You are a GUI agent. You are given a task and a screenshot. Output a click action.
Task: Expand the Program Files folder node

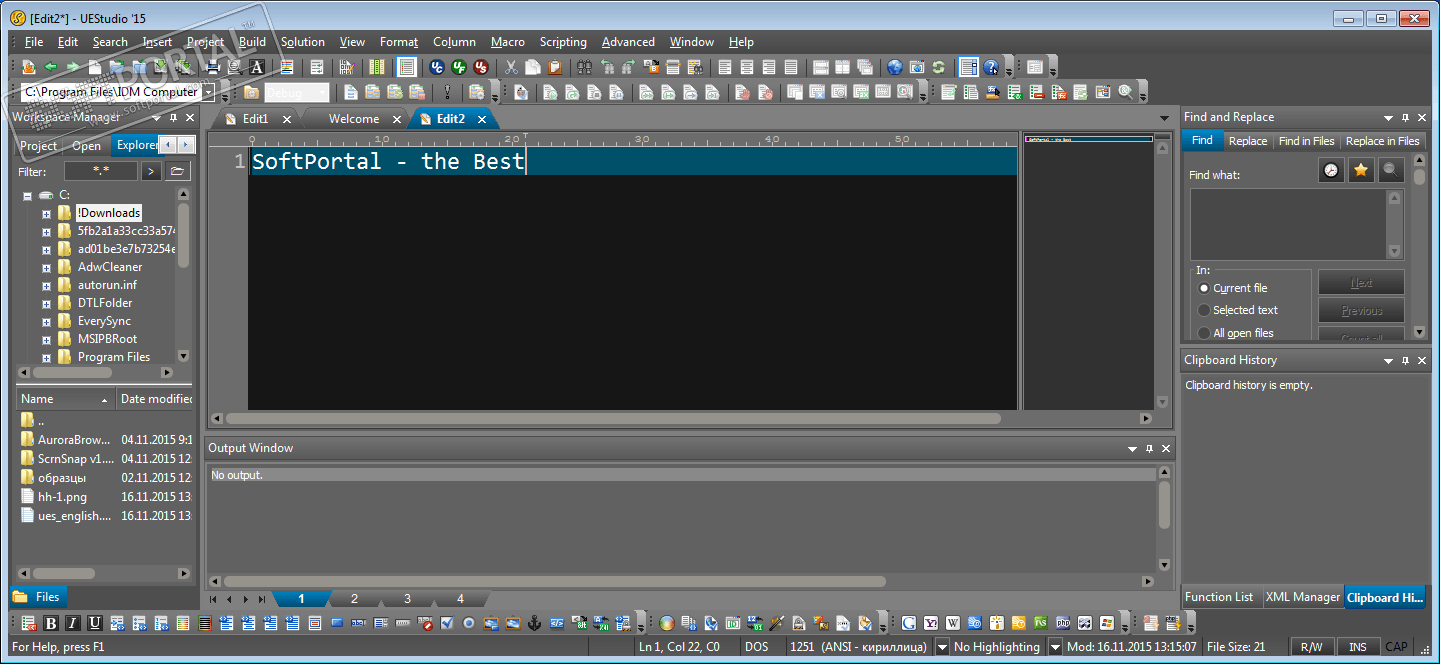[x=46, y=357]
